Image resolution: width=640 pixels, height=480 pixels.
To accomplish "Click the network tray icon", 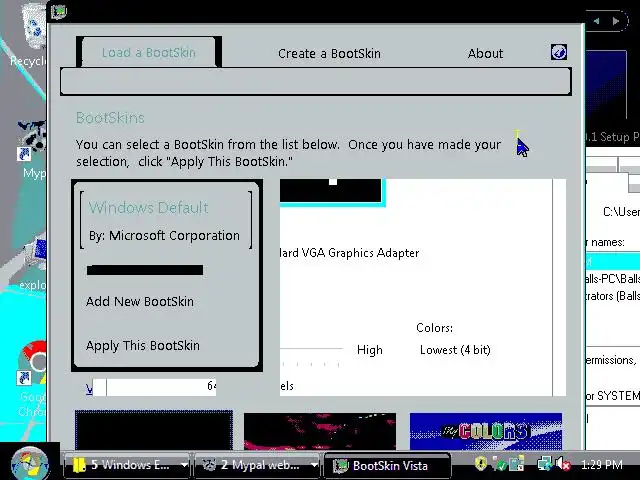I will pyautogui.click(x=545, y=464).
